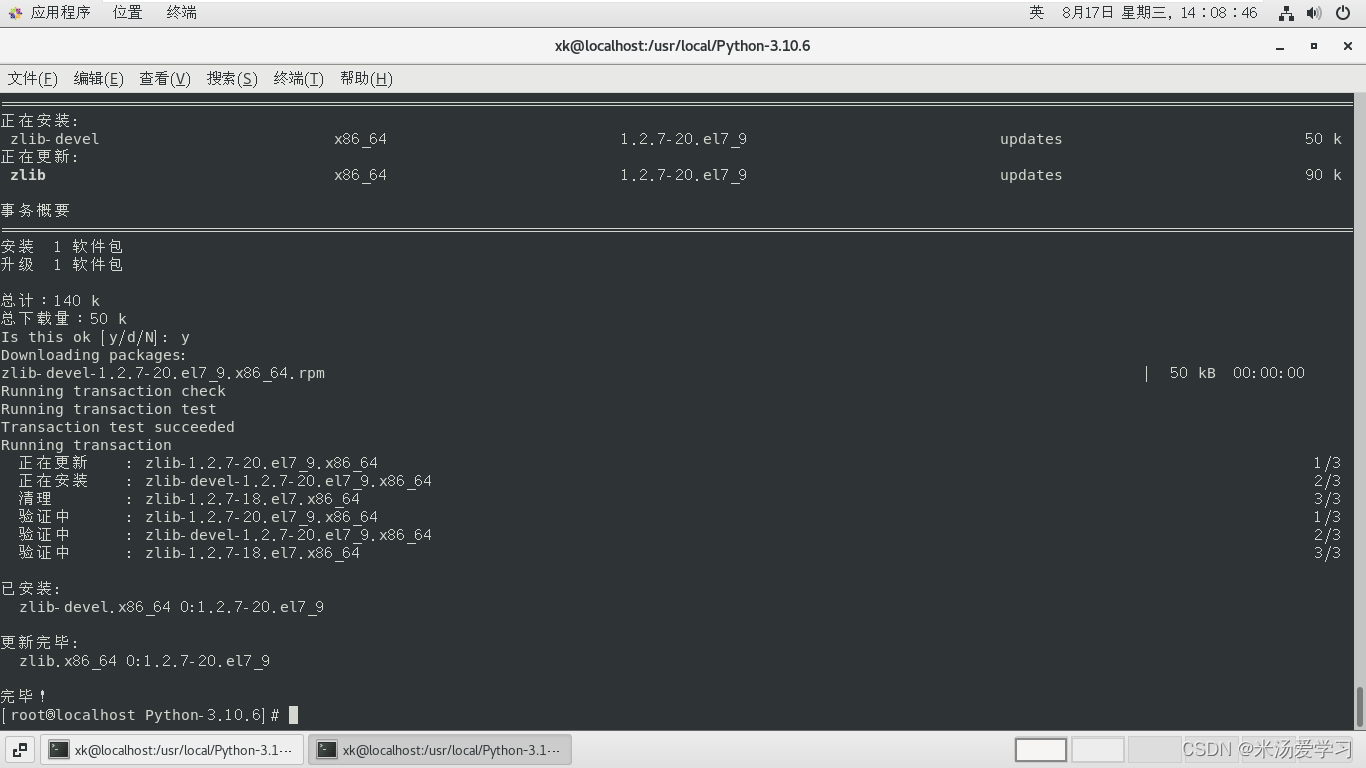The width and height of the screenshot is (1366, 768).
Task: Minimize the terminal window
Action: [1280, 46]
